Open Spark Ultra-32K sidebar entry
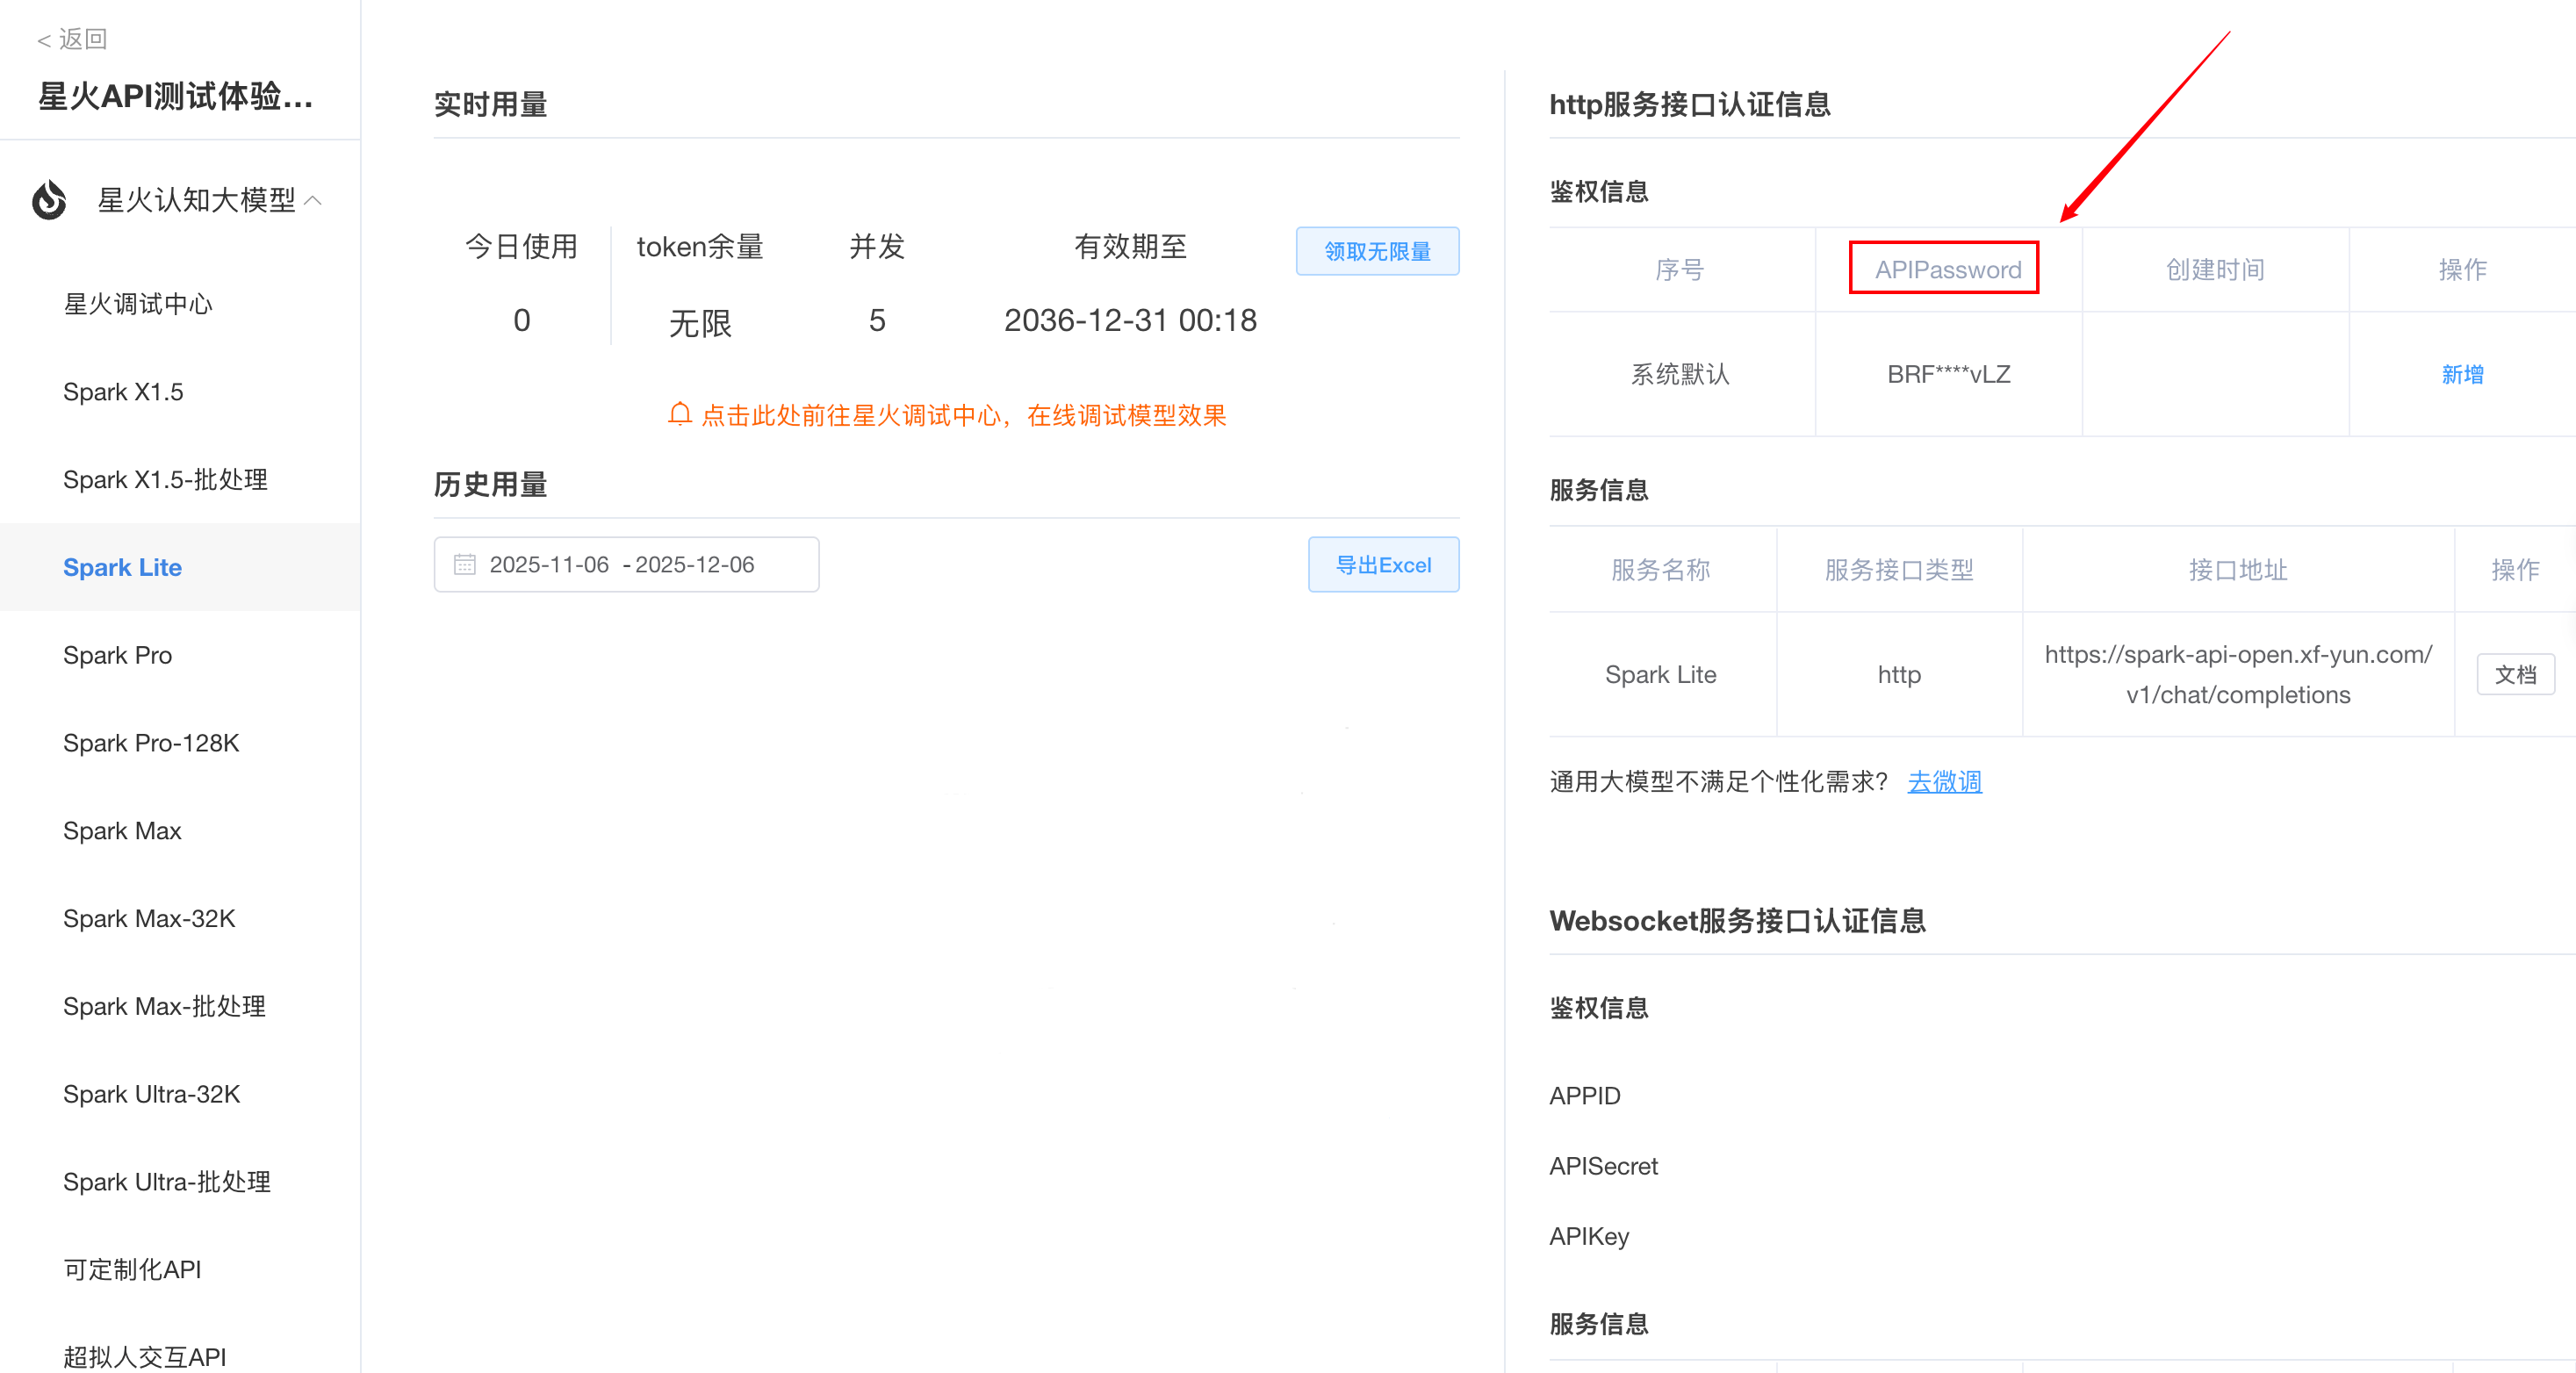Screen dimensions: 2576x1373 (x=151, y=1094)
